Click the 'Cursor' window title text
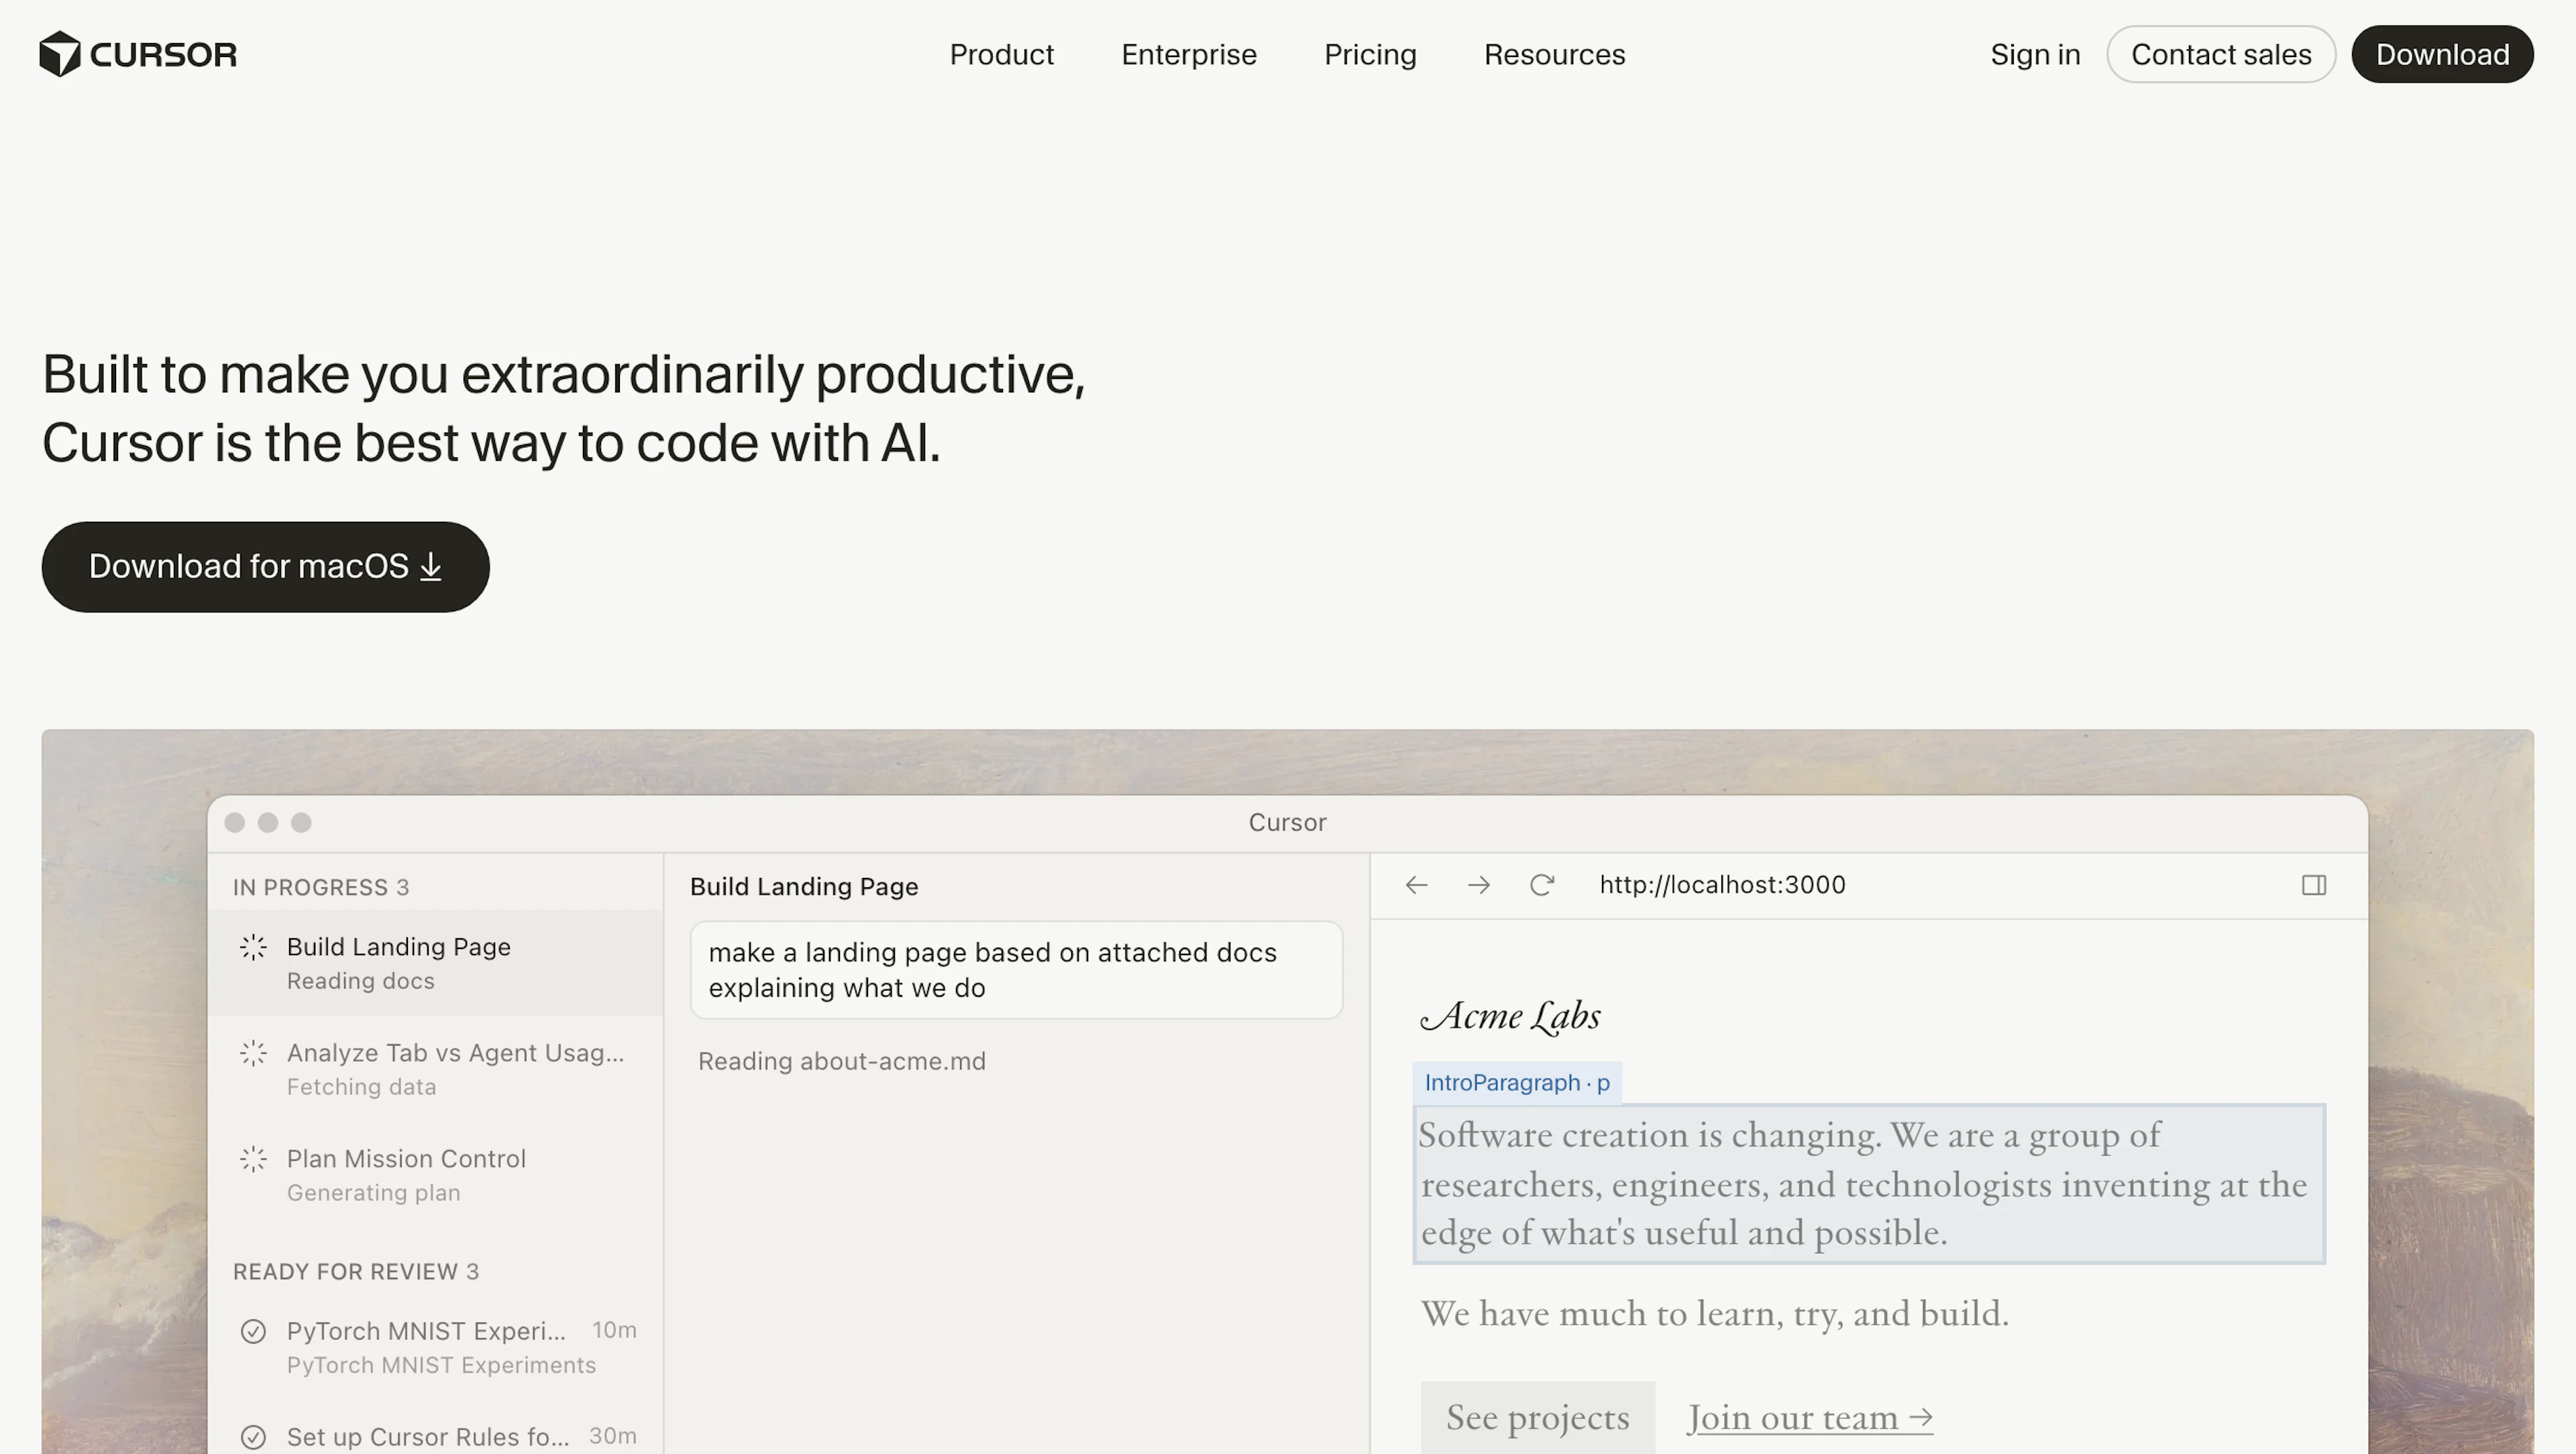 click(x=1287, y=822)
